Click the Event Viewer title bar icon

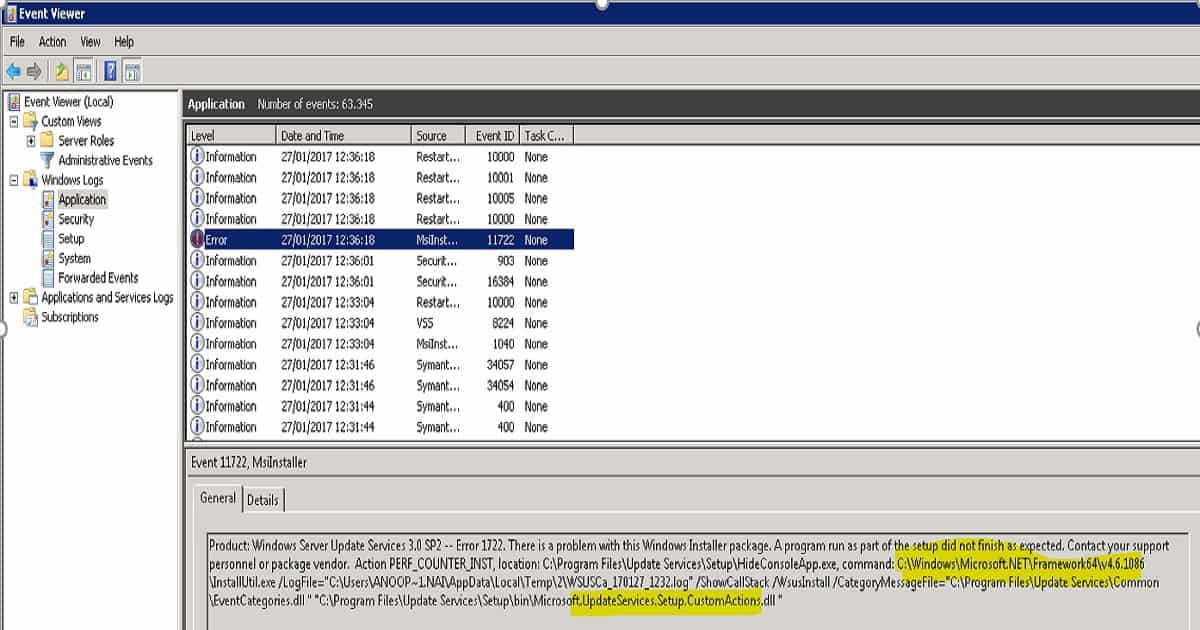(10, 14)
